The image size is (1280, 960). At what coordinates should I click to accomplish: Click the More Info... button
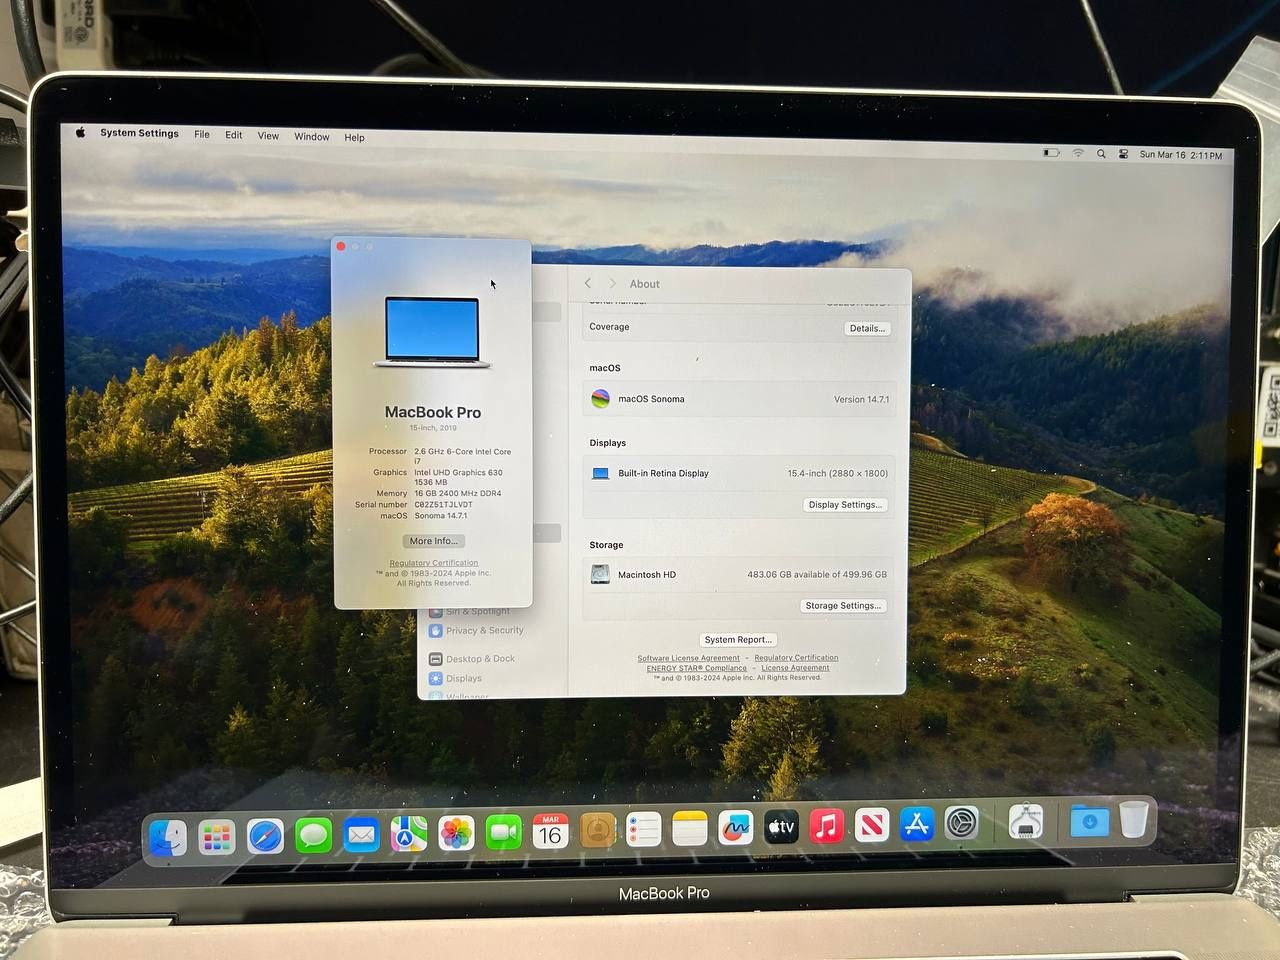(433, 541)
